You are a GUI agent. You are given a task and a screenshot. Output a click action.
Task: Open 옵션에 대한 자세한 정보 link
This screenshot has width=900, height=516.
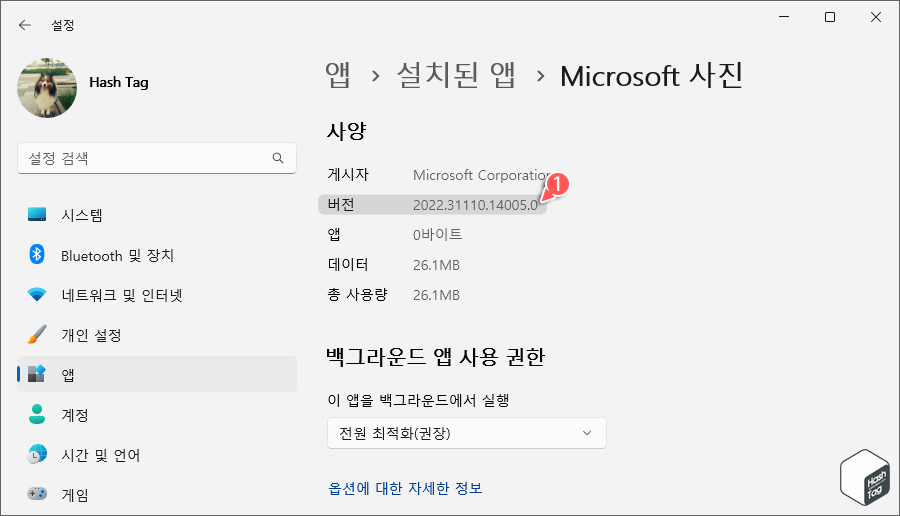pos(405,488)
